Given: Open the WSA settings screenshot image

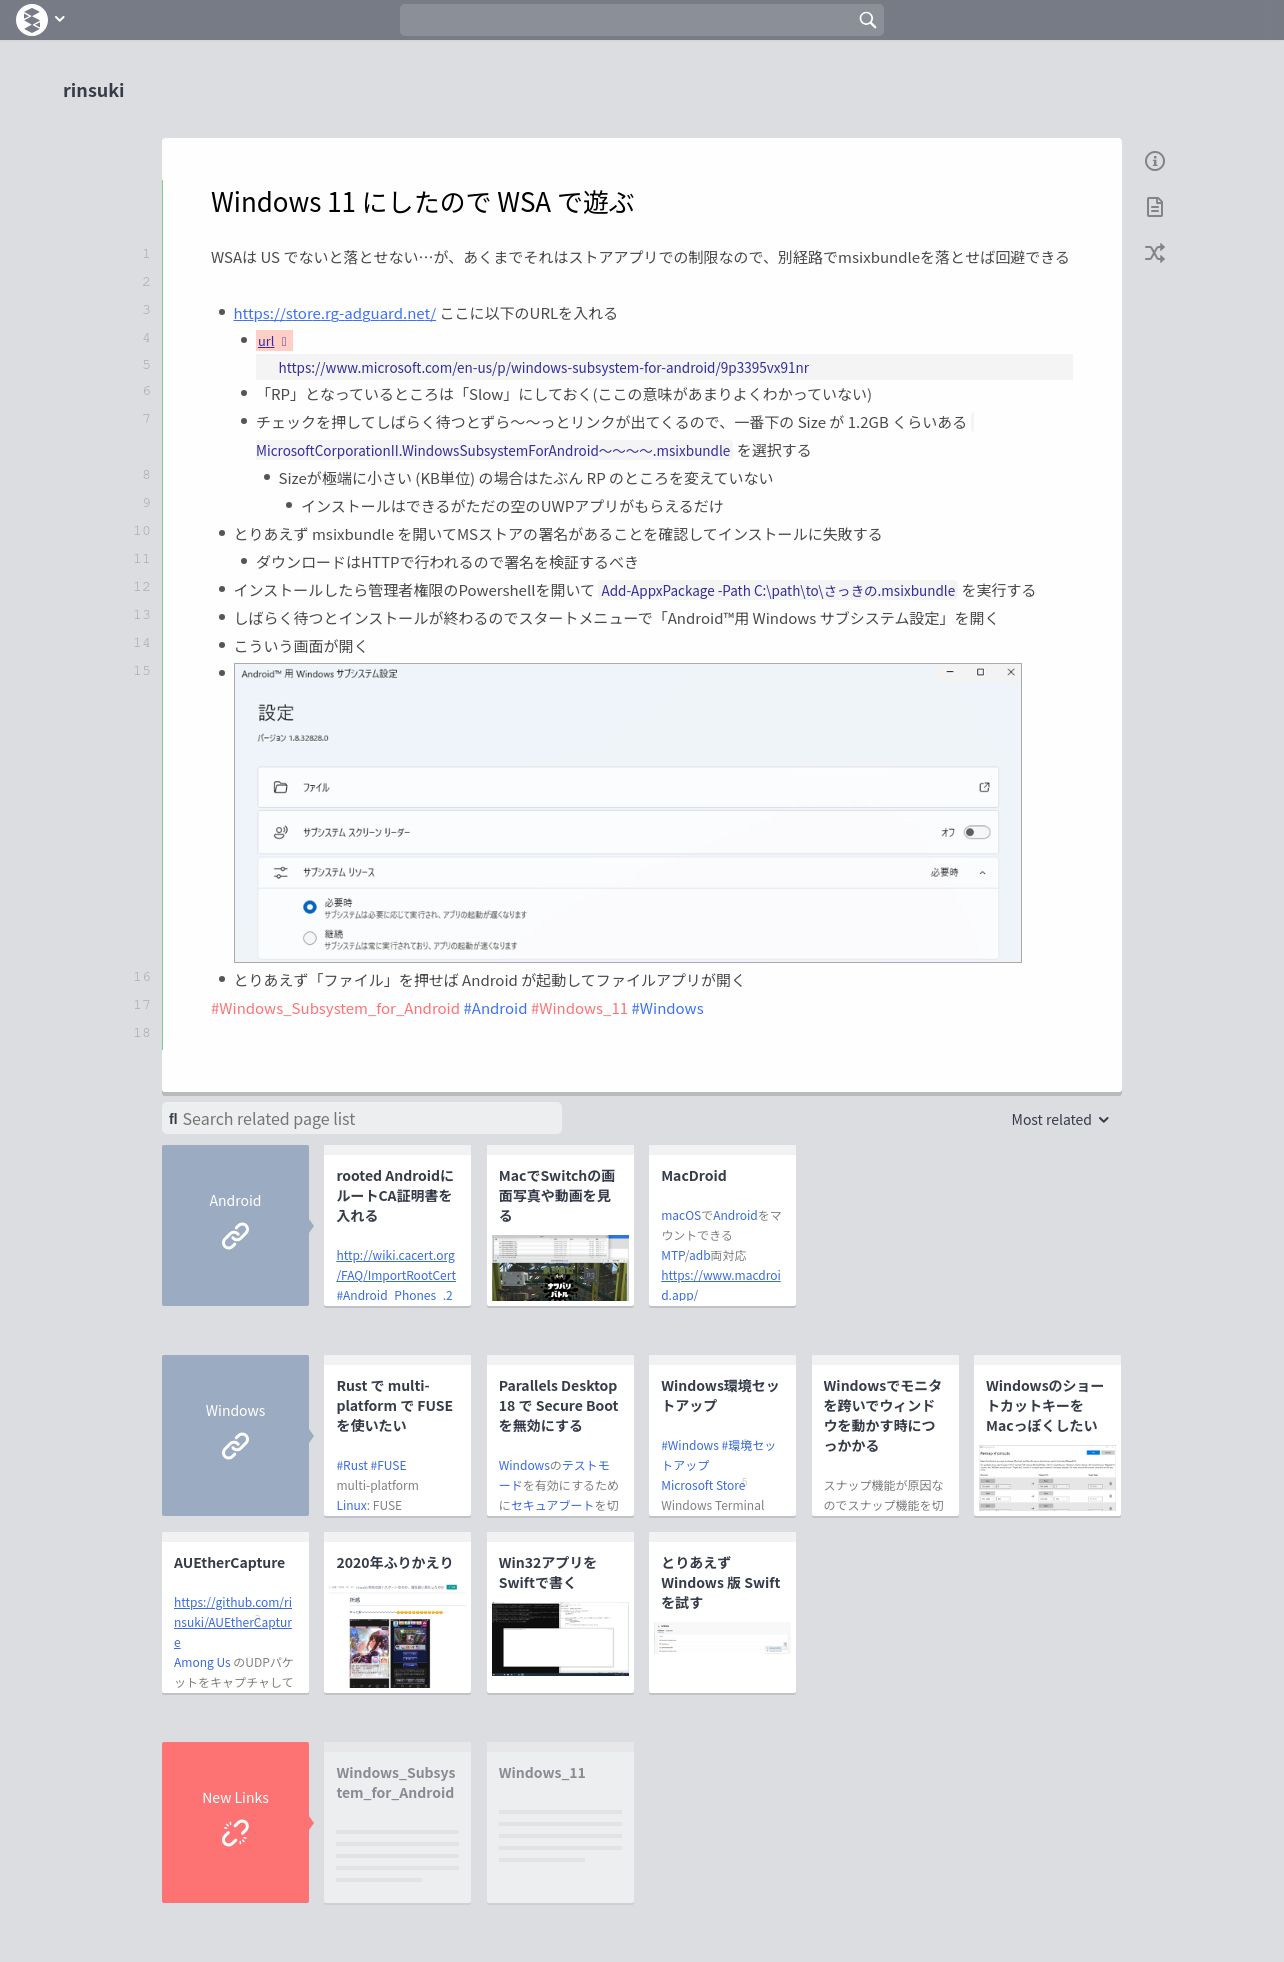Looking at the screenshot, I should 628,813.
